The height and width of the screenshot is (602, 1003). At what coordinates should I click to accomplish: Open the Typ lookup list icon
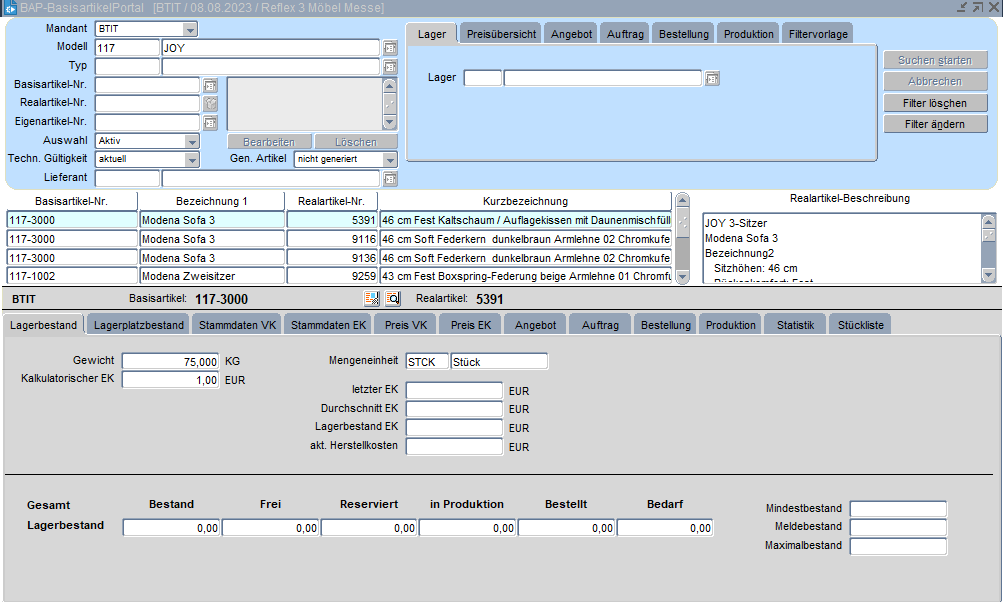(x=390, y=66)
